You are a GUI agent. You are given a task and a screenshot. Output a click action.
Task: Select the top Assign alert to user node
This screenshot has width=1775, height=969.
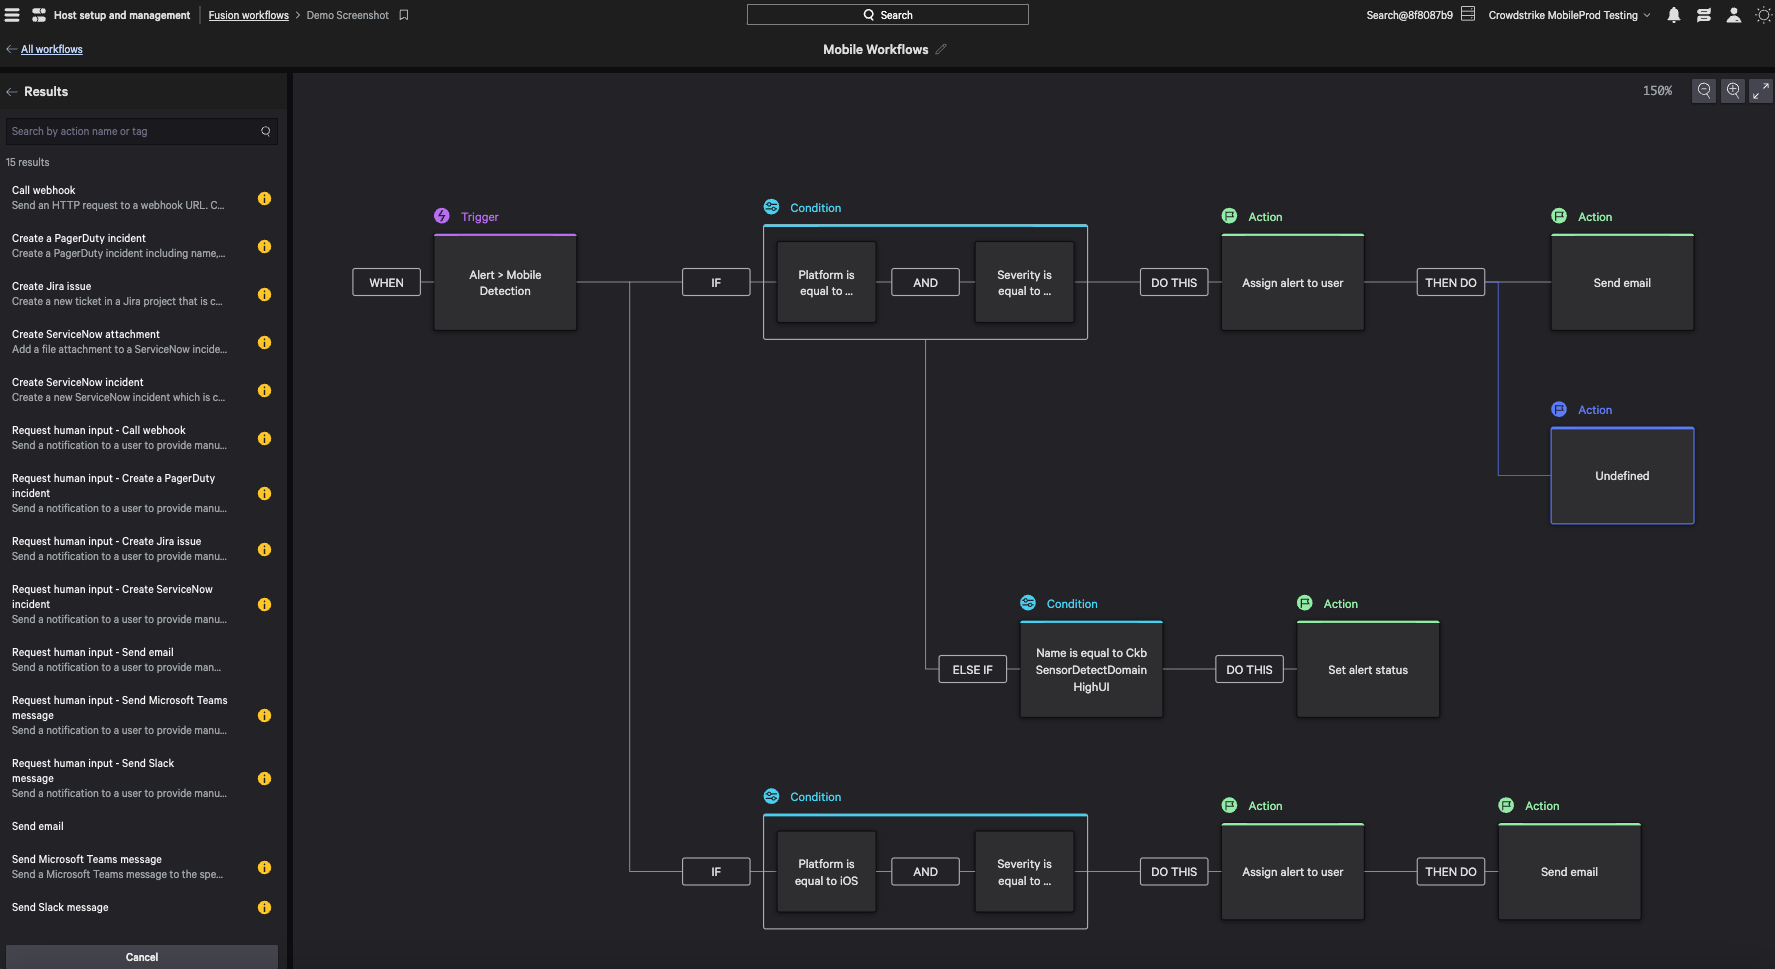point(1292,283)
